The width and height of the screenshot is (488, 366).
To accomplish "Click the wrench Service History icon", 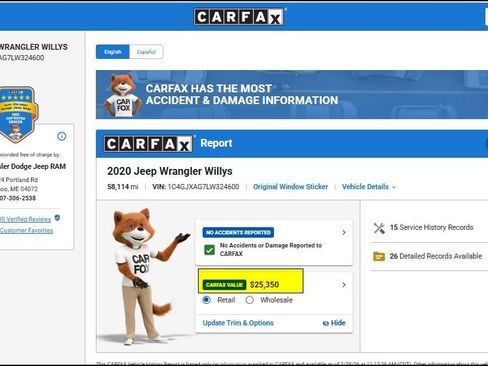I will (x=379, y=228).
